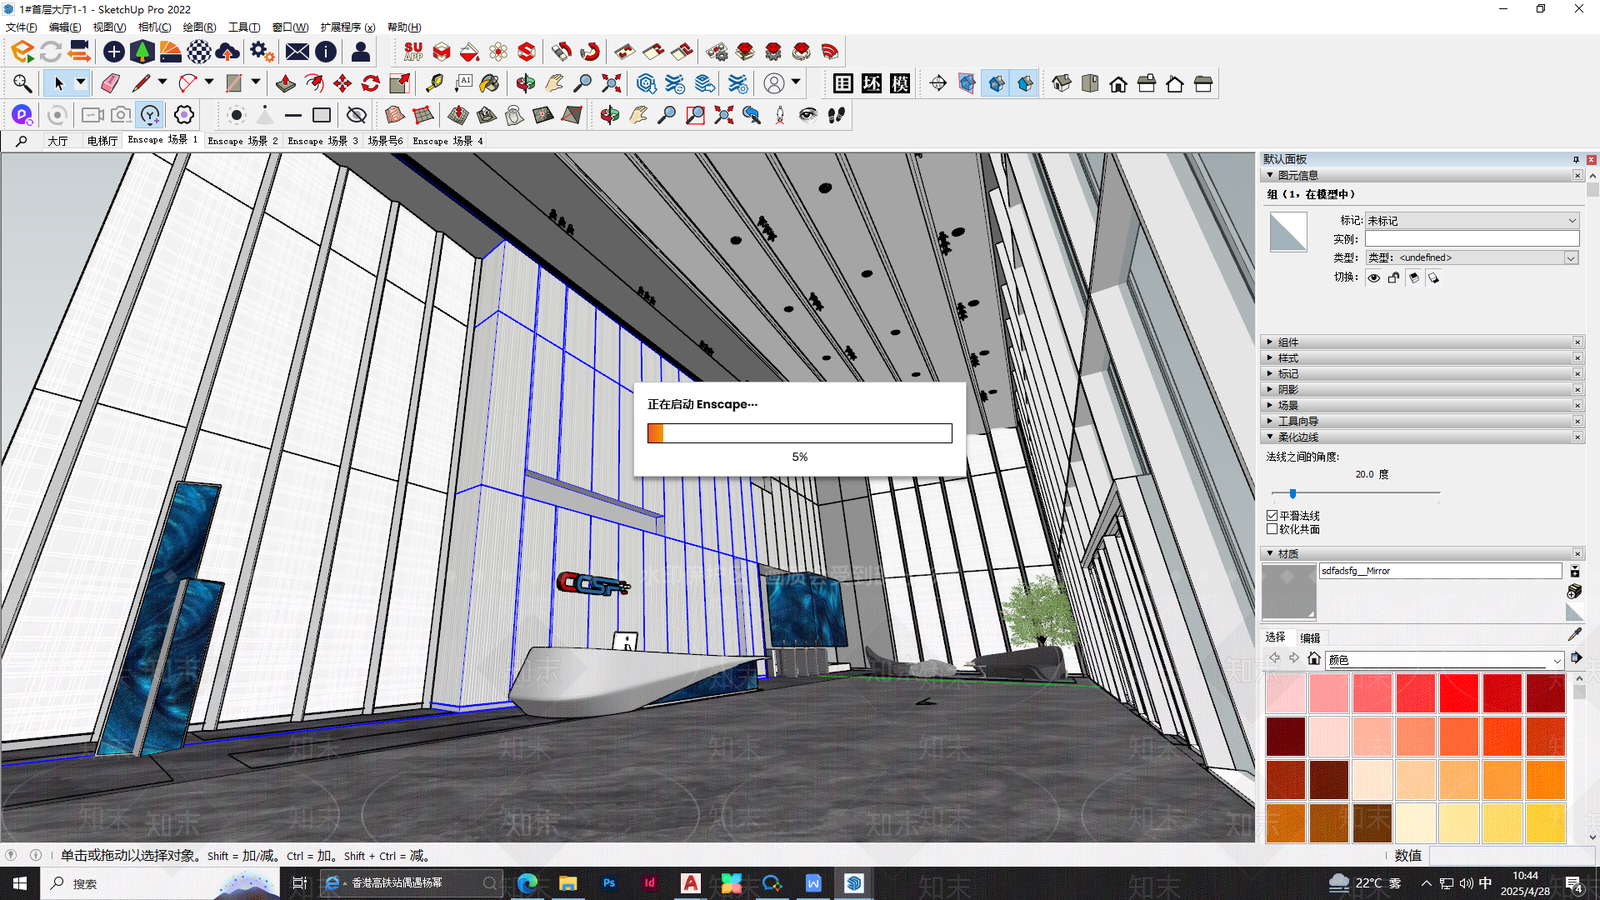
Task: Activate the Push/Pull tool
Action: (286, 83)
